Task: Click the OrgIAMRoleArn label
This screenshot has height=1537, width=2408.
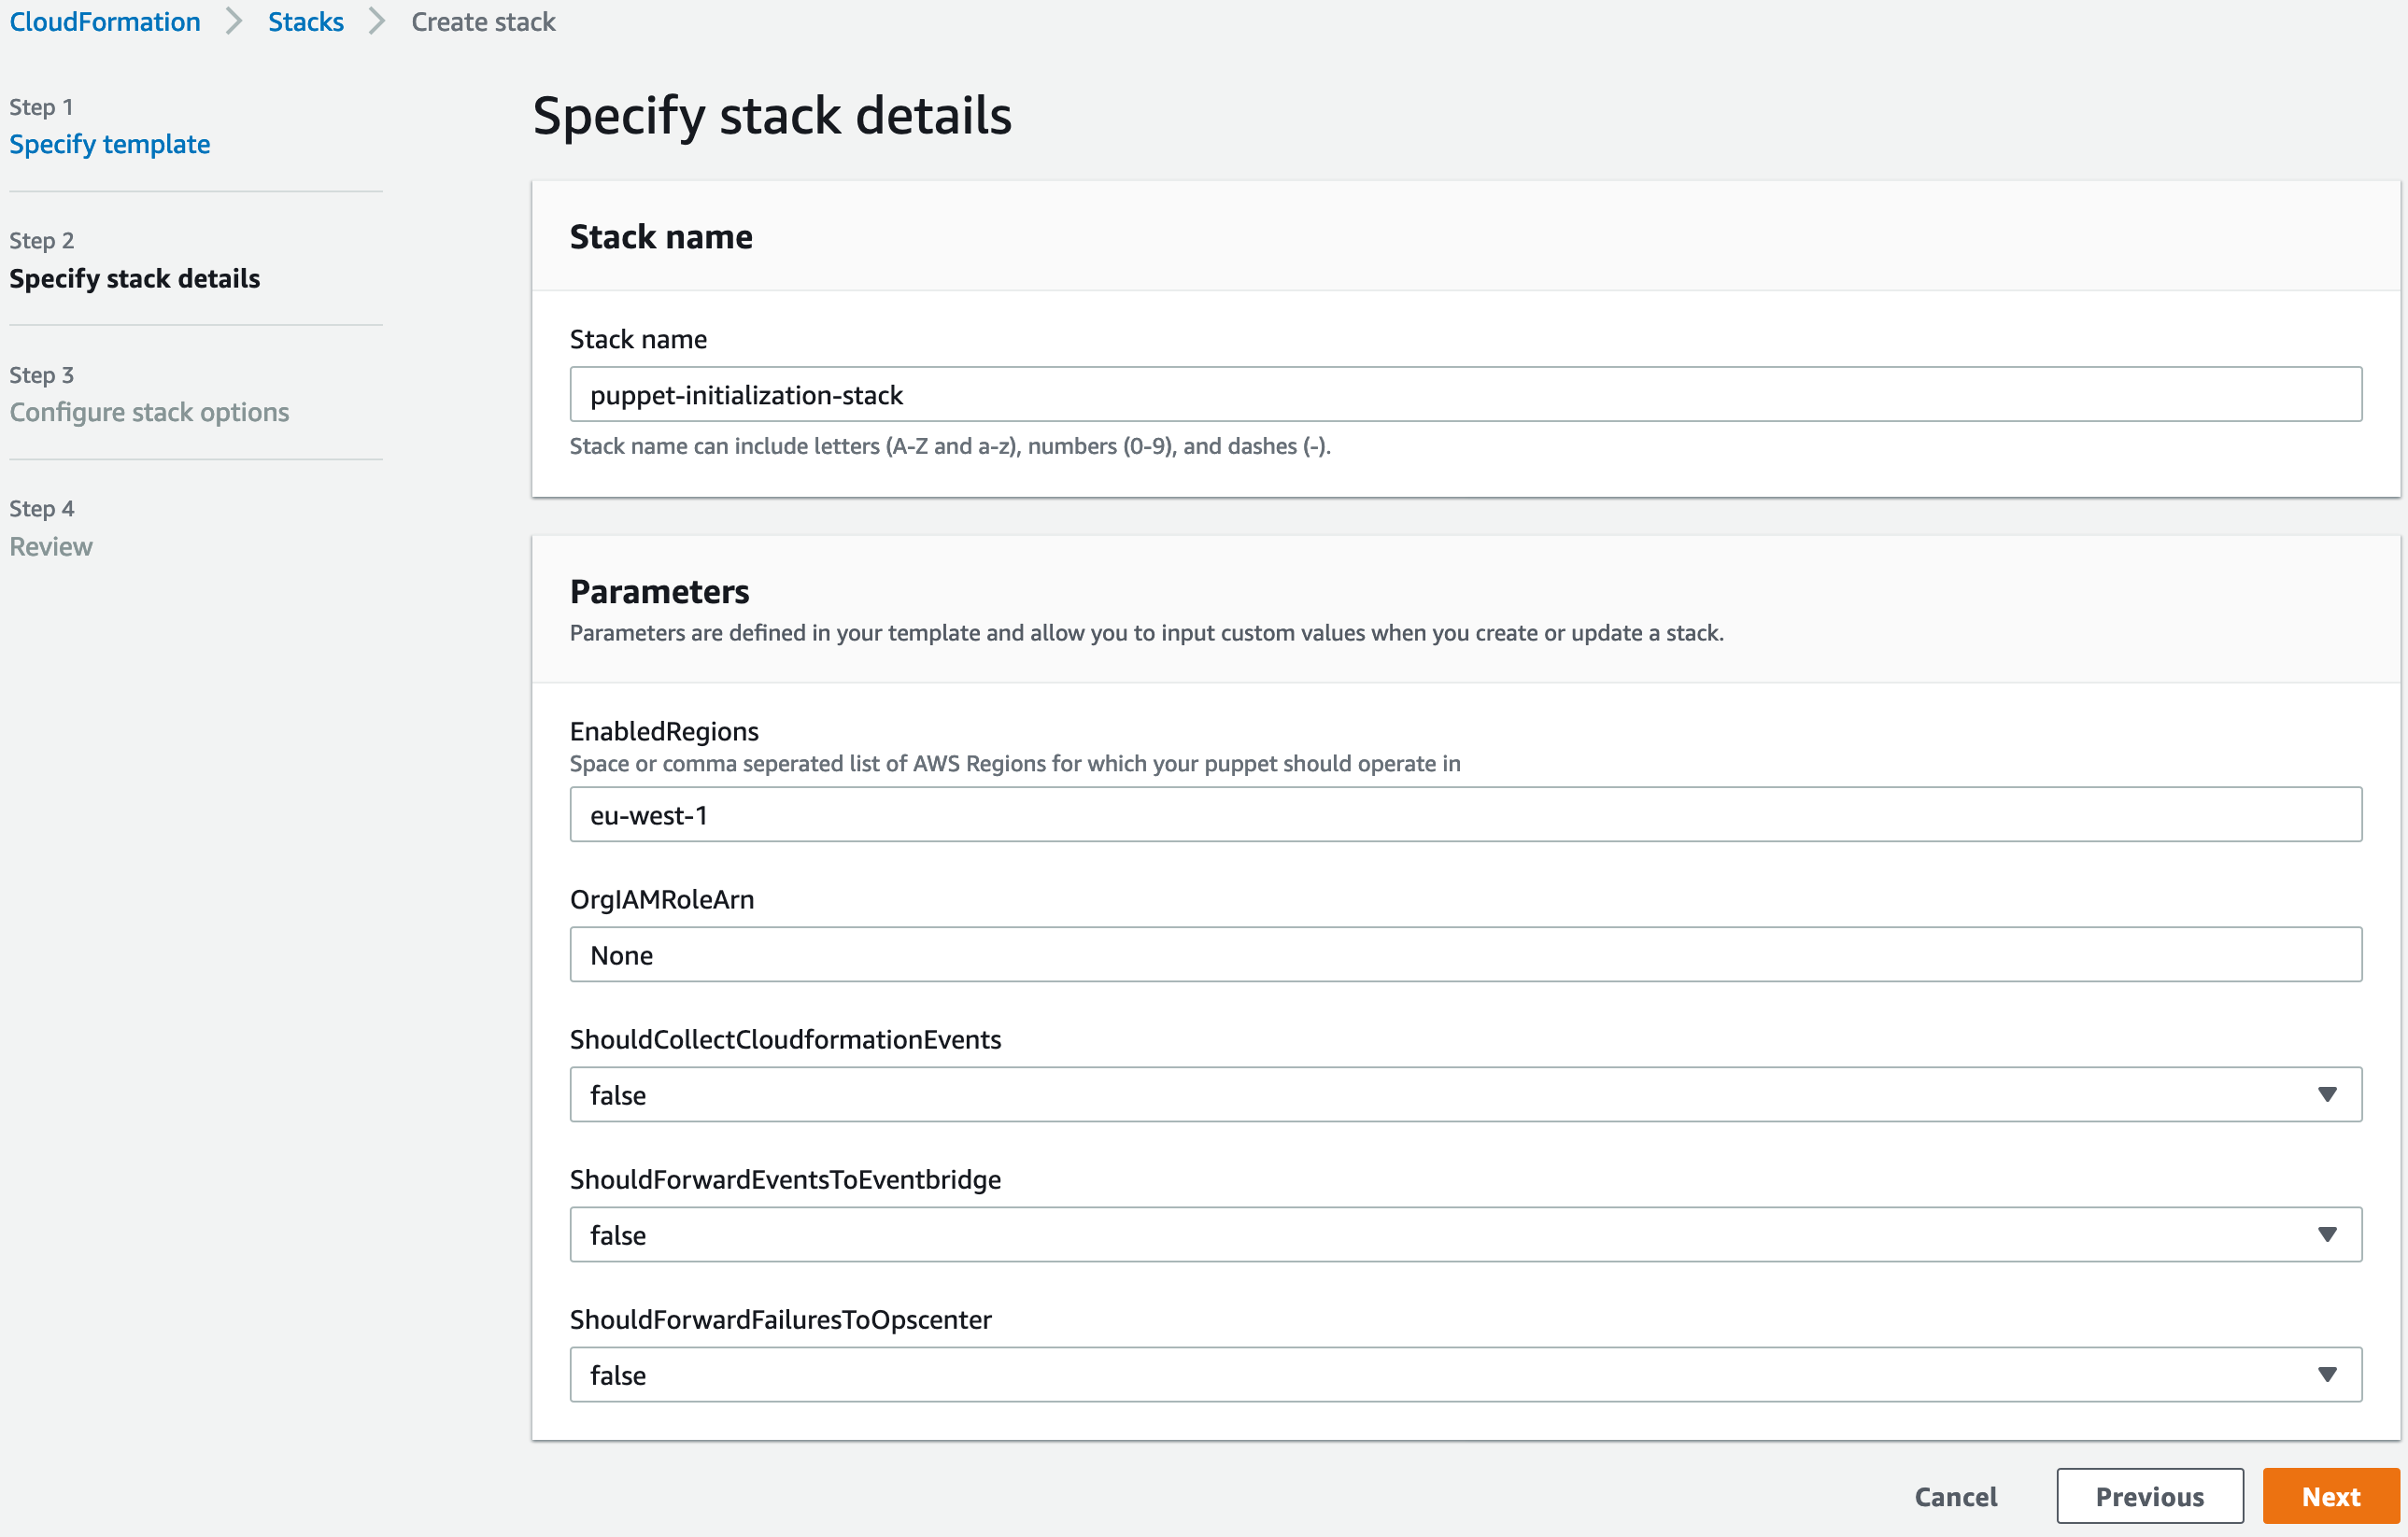Action: [662, 899]
